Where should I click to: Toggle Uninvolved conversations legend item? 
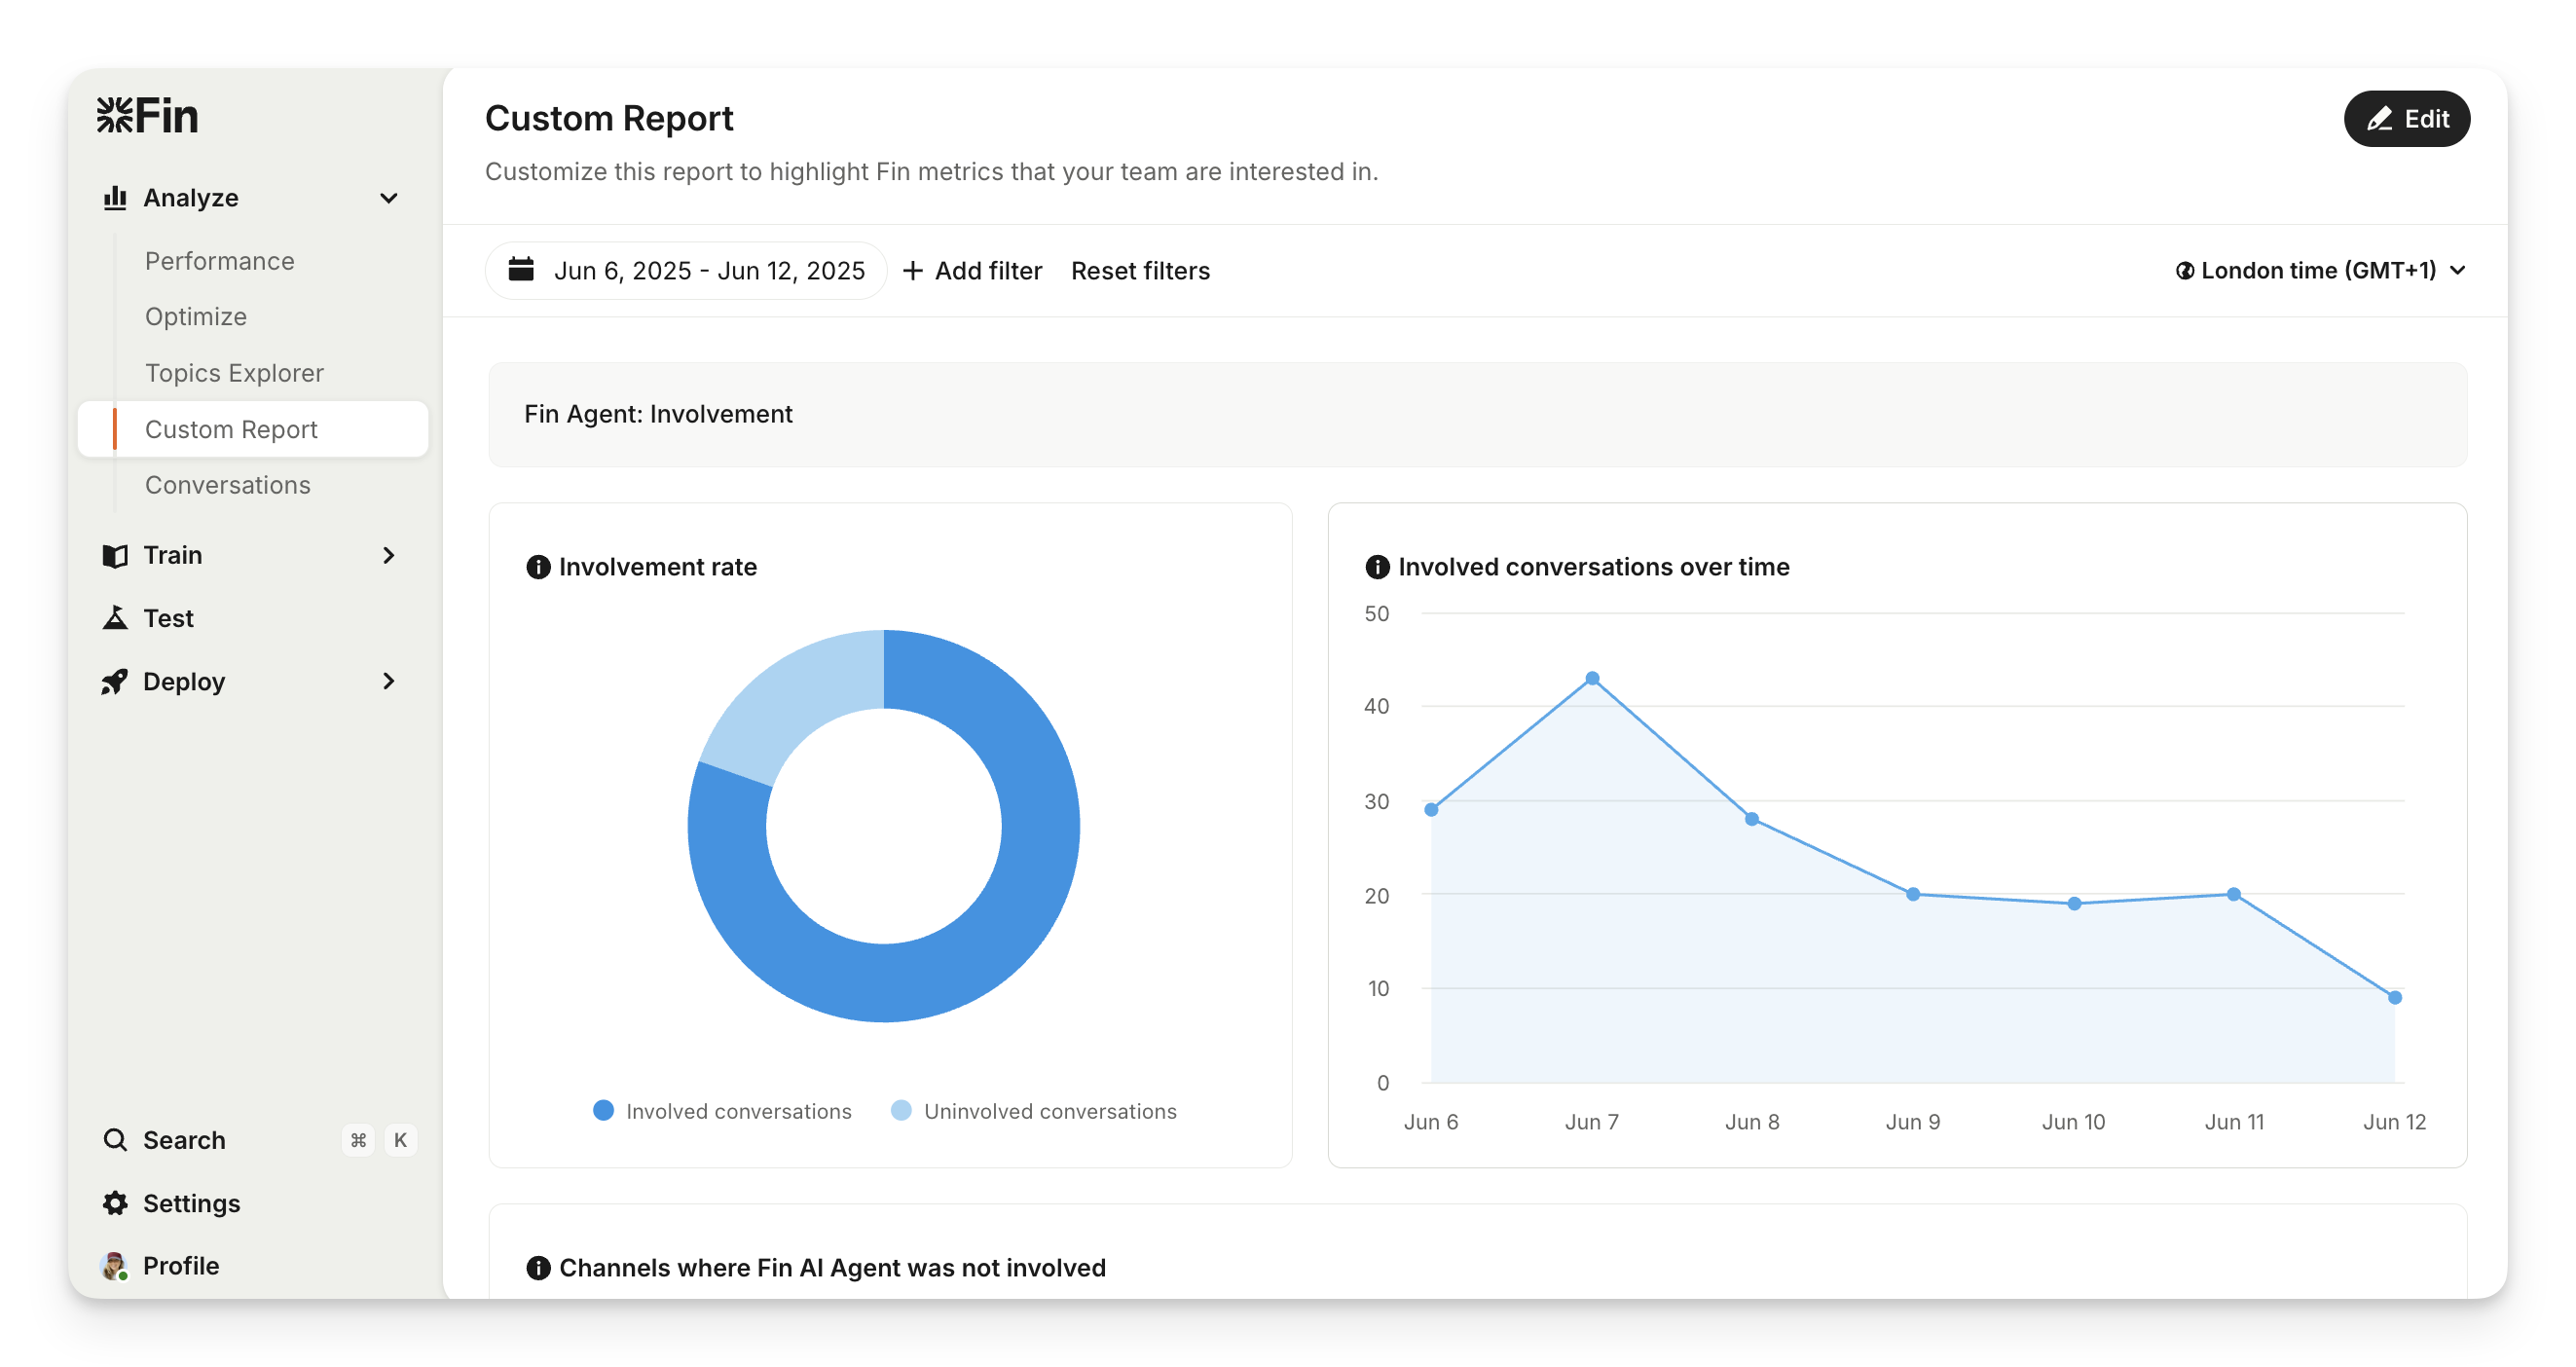pyautogui.click(x=1034, y=1111)
